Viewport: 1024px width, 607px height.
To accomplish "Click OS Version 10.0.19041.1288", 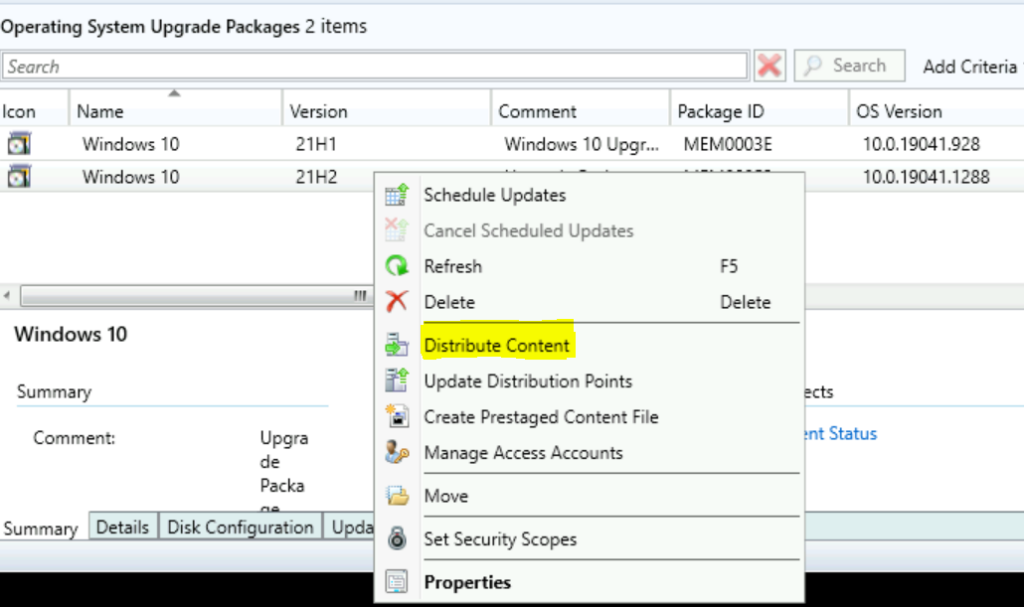I will [x=926, y=176].
